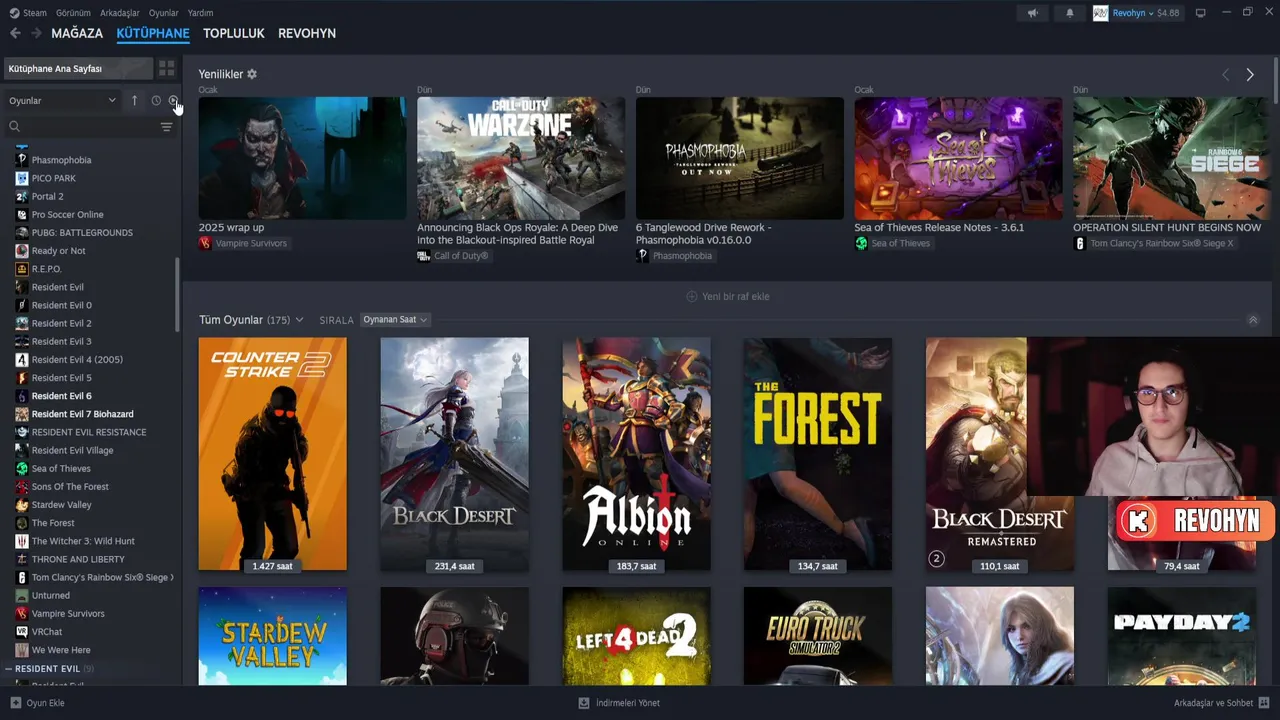1280x720 pixels.
Task: Switch to grid collections view icon
Action: (x=167, y=68)
